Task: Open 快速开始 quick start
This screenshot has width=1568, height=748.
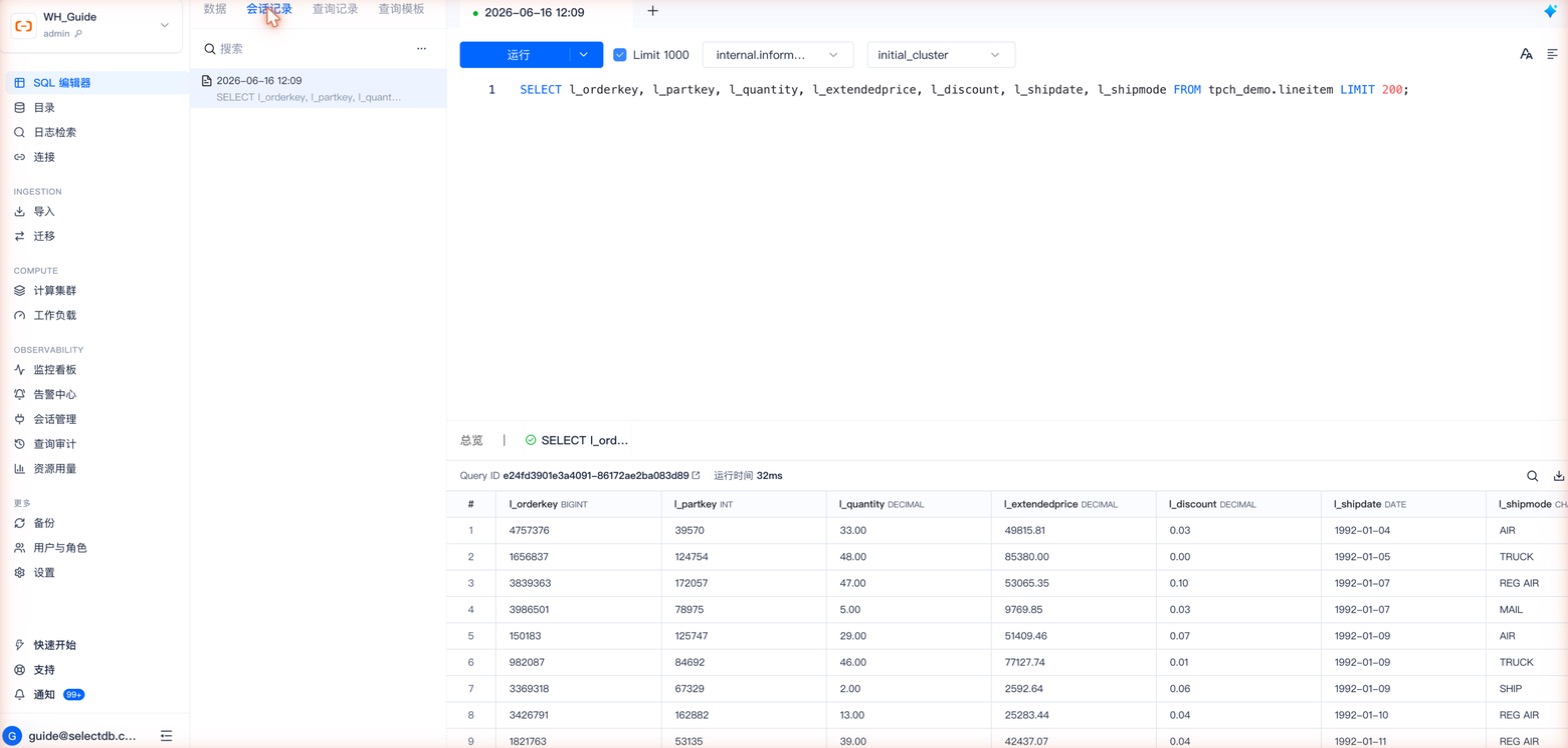Action: (95, 645)
